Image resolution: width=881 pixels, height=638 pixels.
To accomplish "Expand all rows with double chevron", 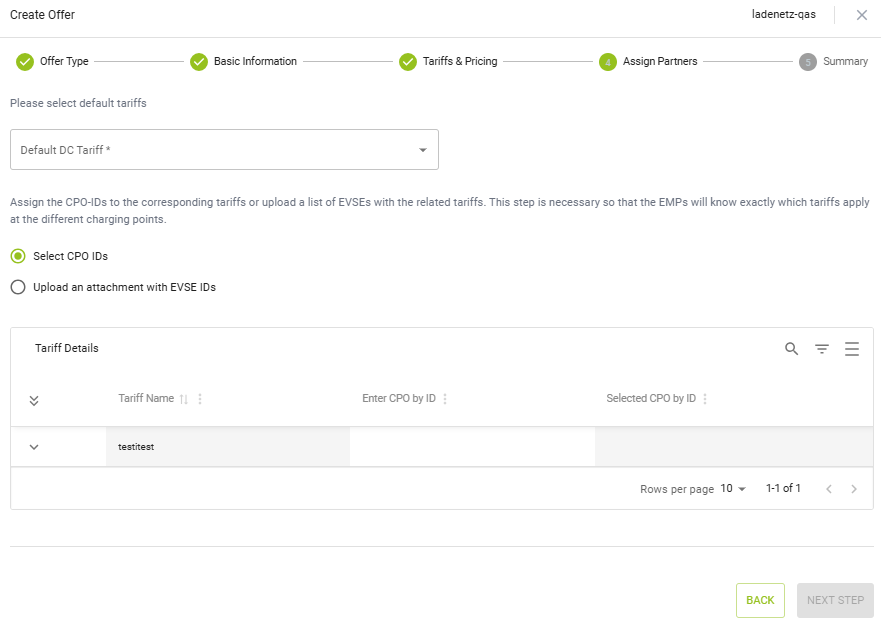I will pos(34,400).
